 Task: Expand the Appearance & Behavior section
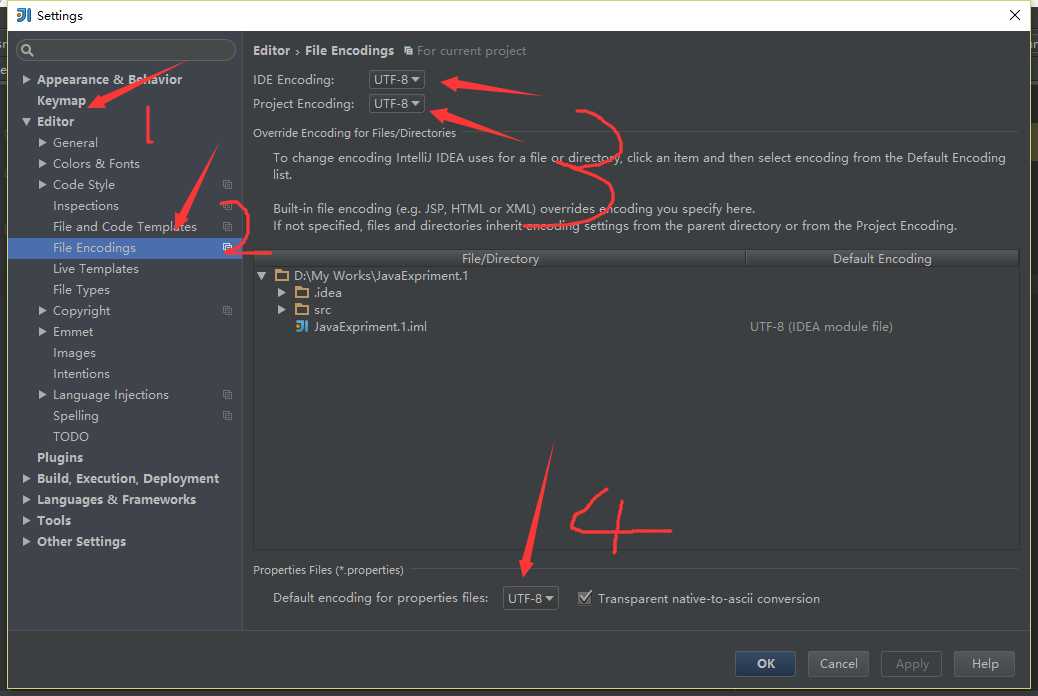[26, 79]
